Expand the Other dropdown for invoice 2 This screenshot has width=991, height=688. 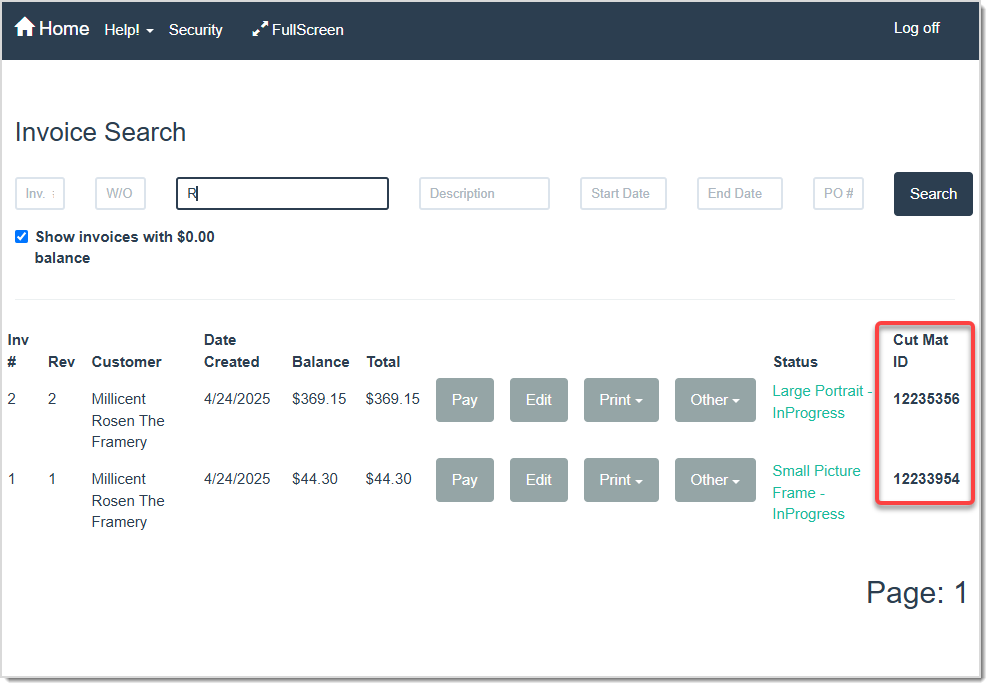(714, 399)
